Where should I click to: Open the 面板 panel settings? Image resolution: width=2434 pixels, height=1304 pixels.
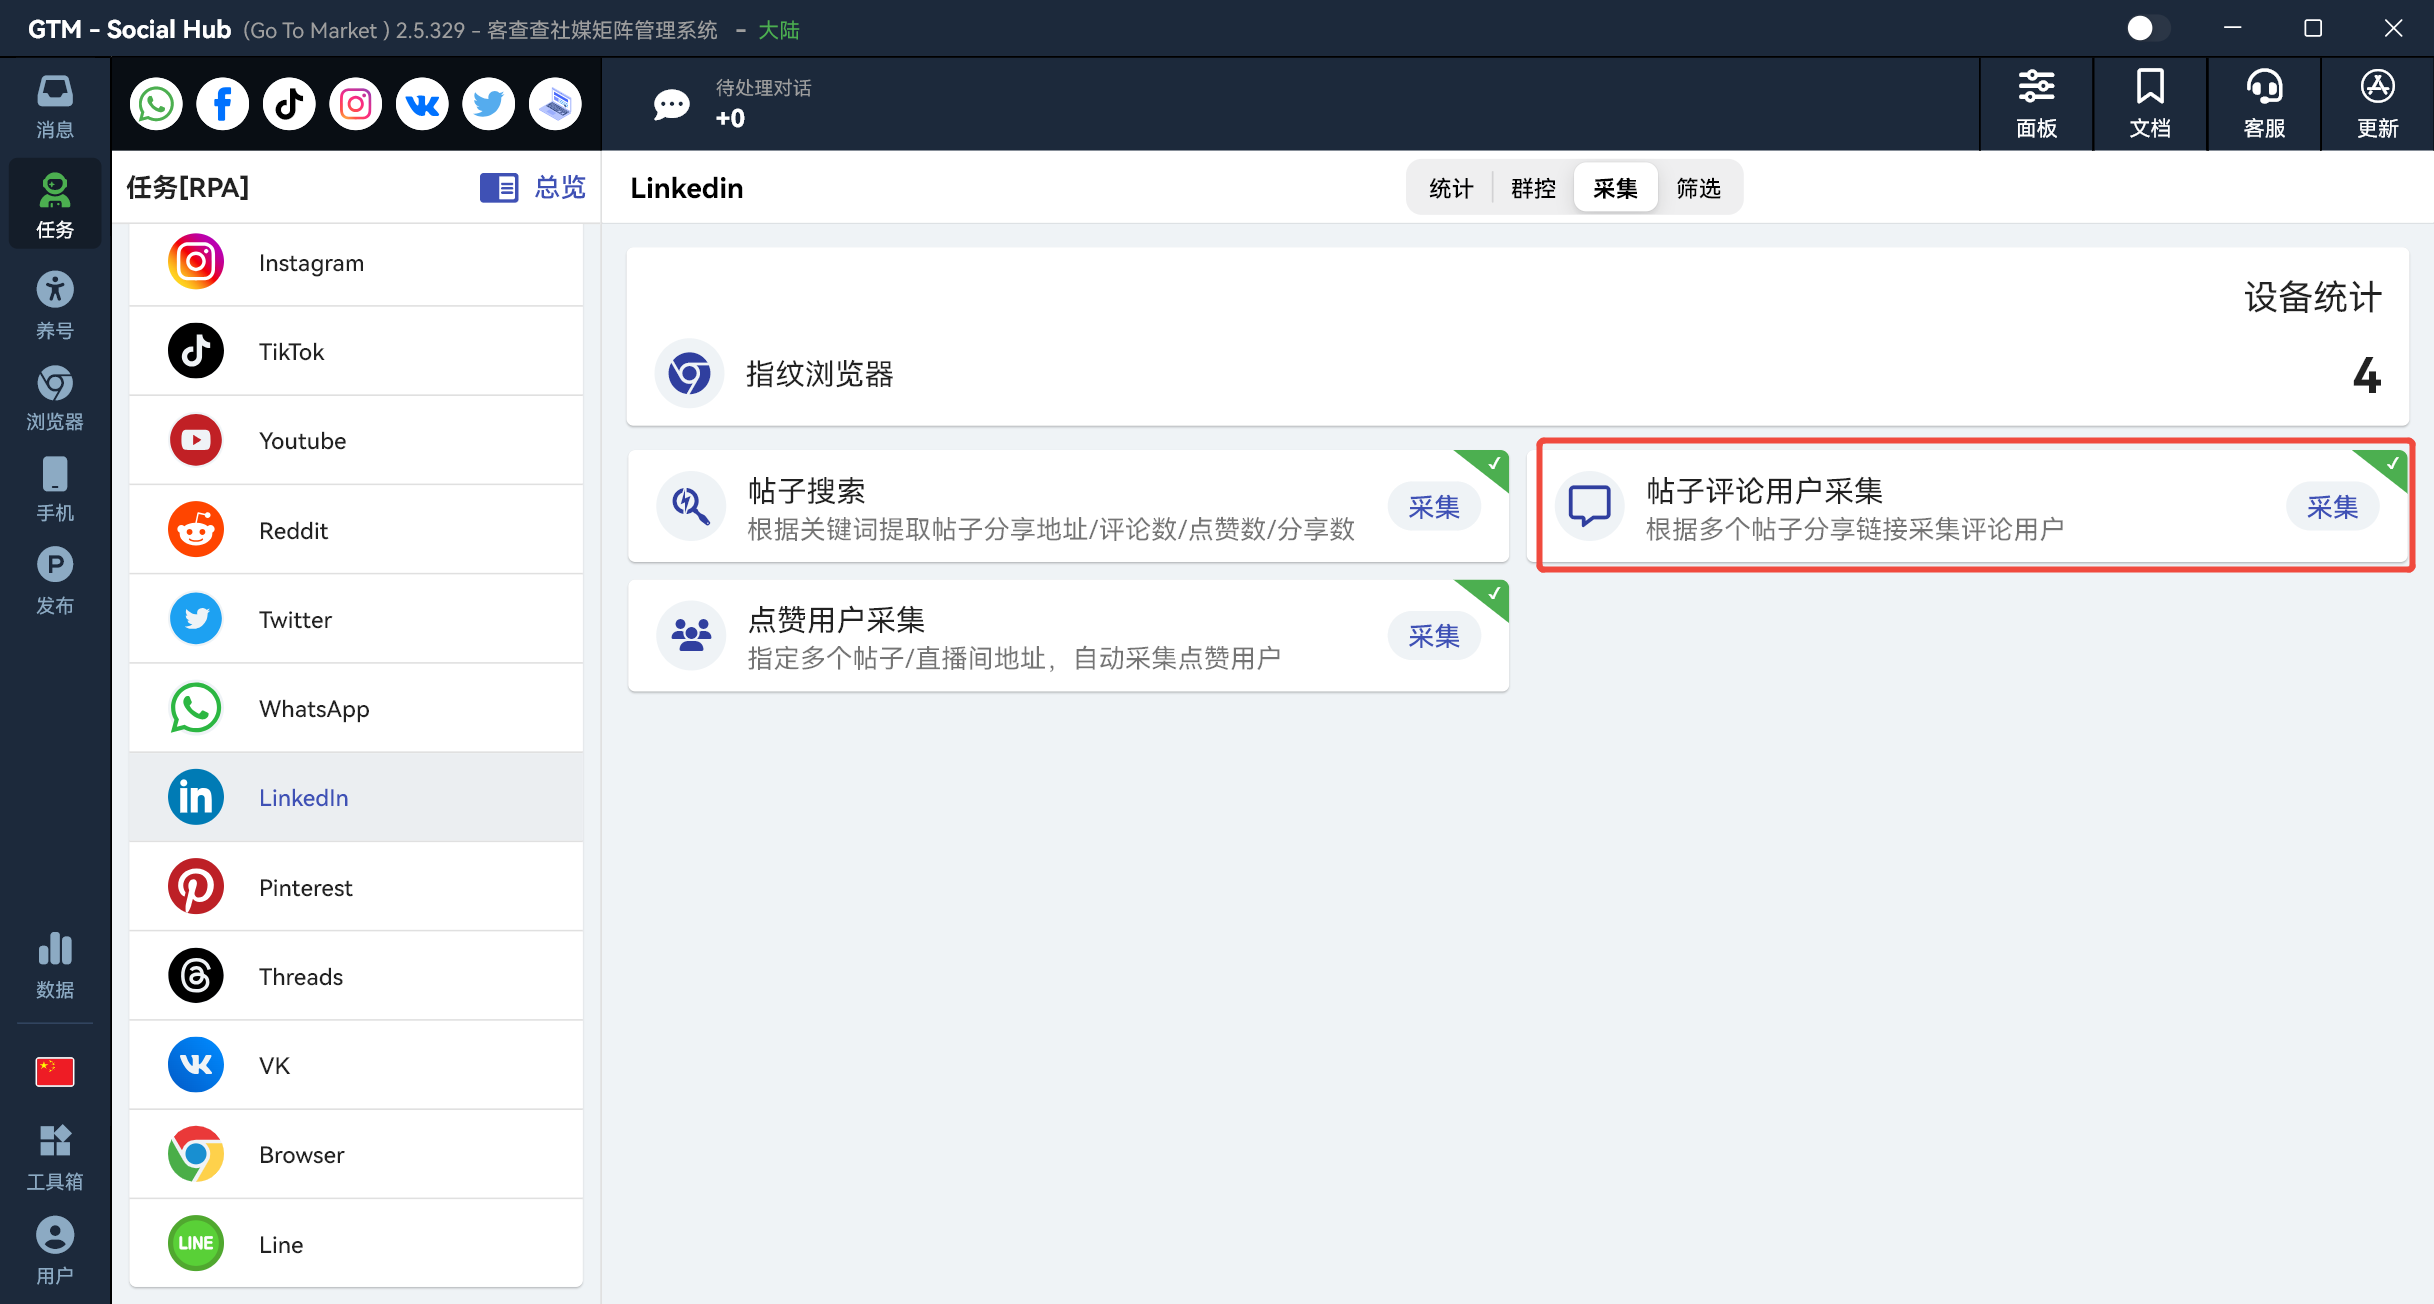(2036, 104)
